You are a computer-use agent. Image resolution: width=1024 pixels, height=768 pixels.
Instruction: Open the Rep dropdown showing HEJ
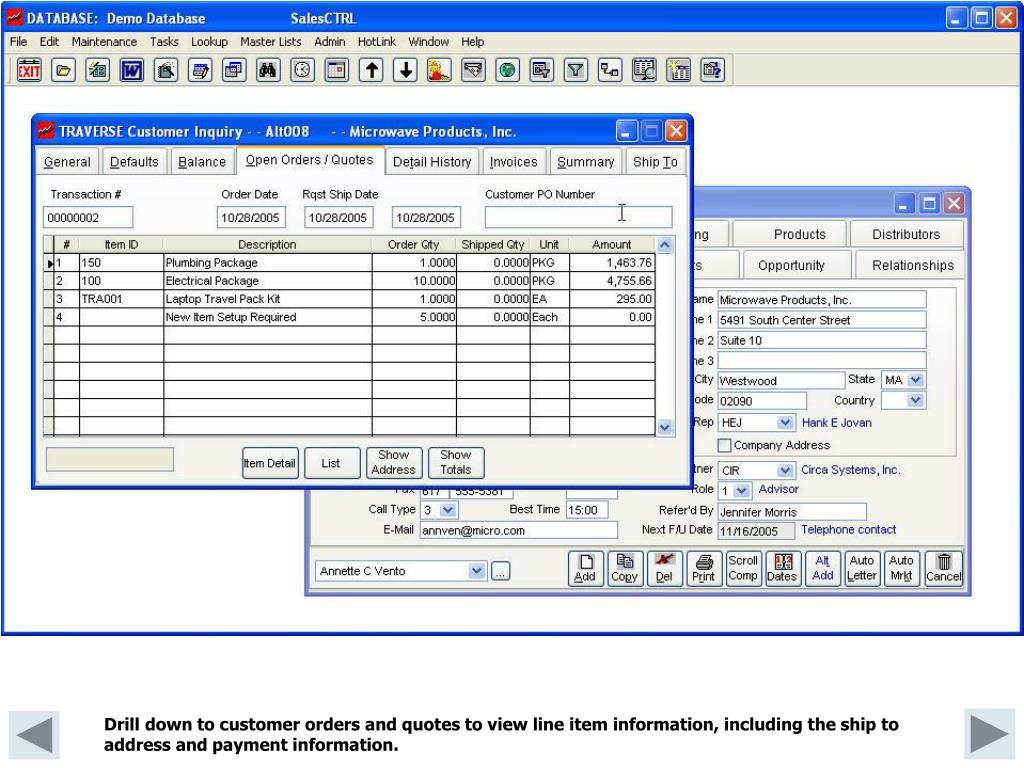pyautogui.click(x=785, y=423)
